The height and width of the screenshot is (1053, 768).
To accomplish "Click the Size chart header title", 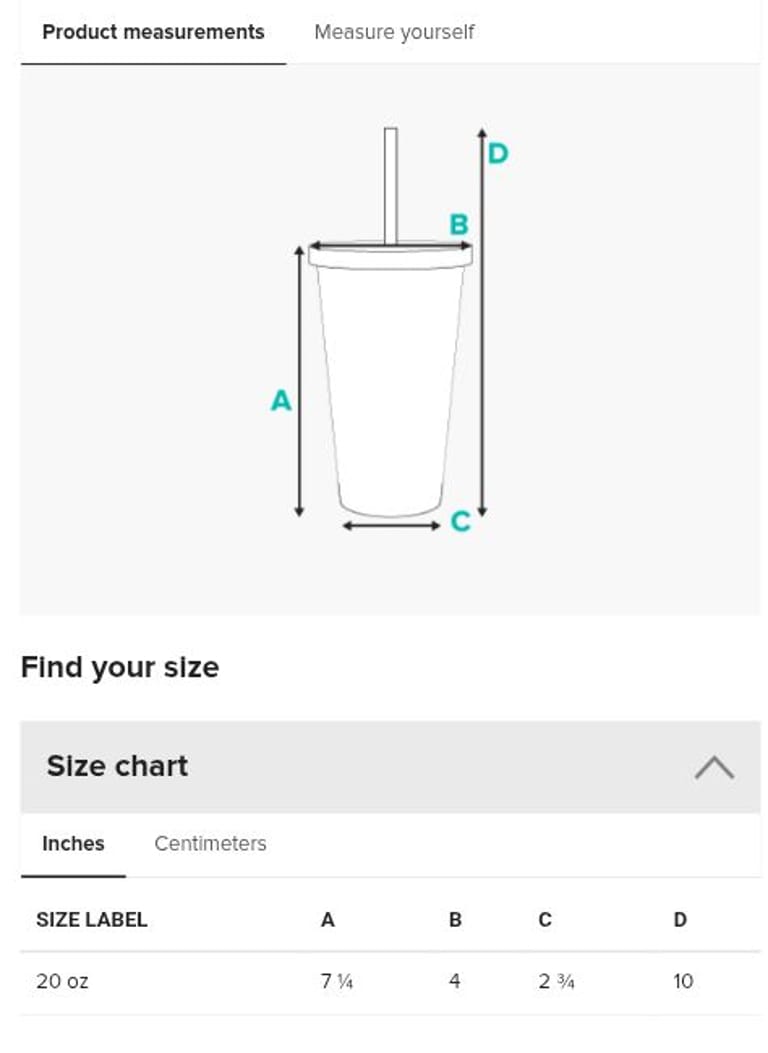I will (117, 766).
